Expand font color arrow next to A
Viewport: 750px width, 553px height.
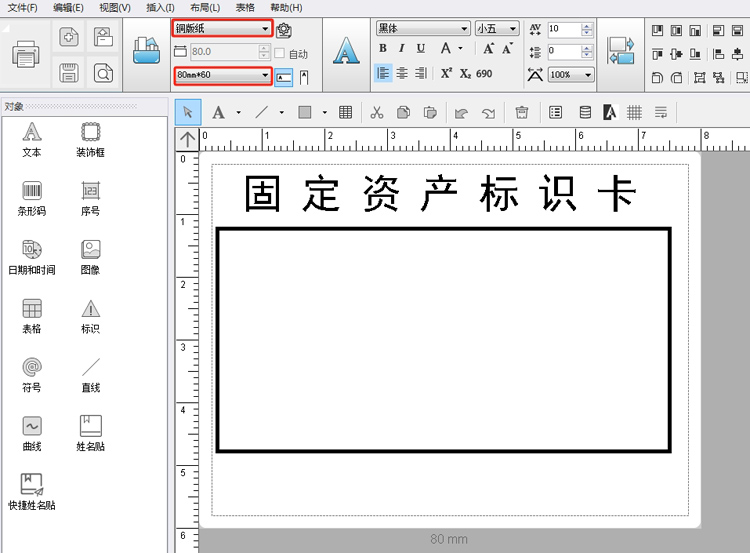coord(460,48)
